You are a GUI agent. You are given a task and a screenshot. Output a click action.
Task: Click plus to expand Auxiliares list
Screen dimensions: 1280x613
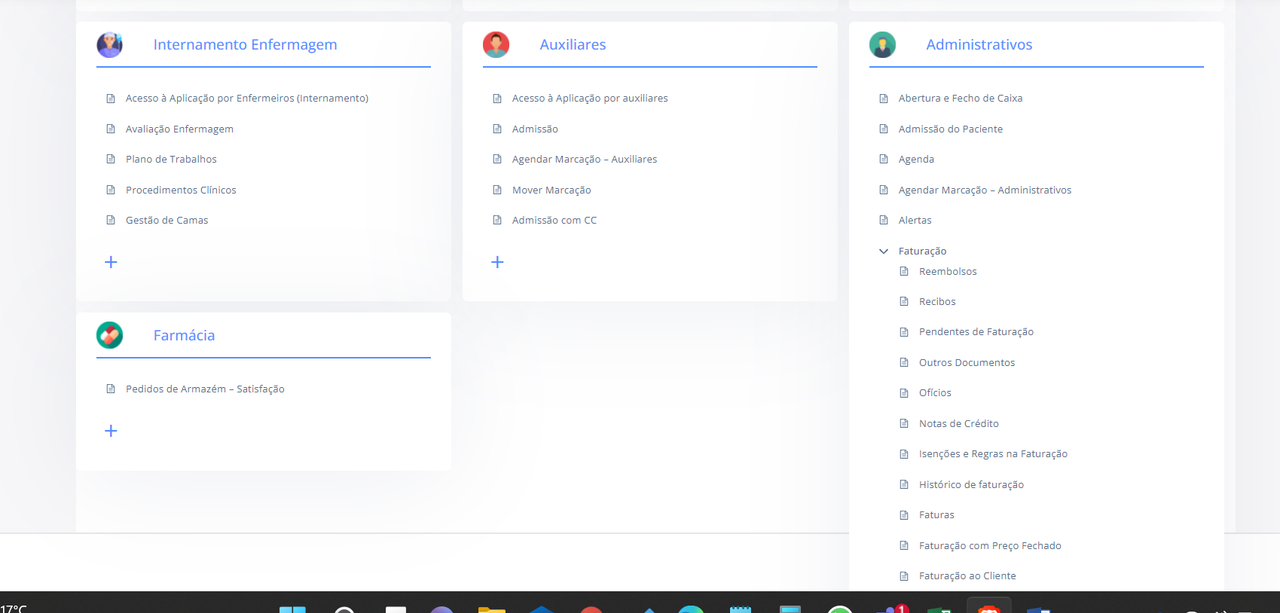point(497,262)
